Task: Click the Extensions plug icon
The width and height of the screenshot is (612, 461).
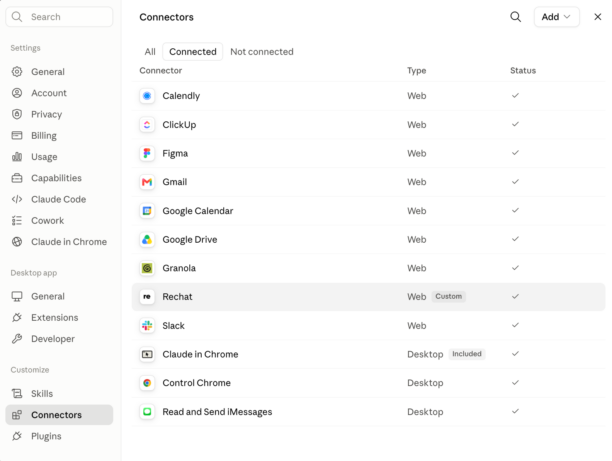Action: point(17,317)
